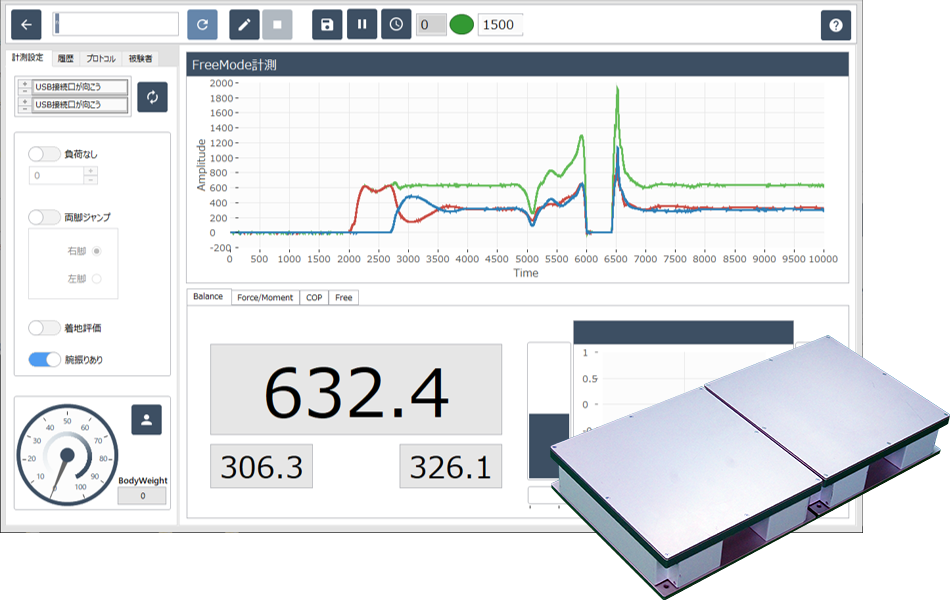
Task: Turn on the 両脚ジャンプ switch
Action: (x=44, y=217)
